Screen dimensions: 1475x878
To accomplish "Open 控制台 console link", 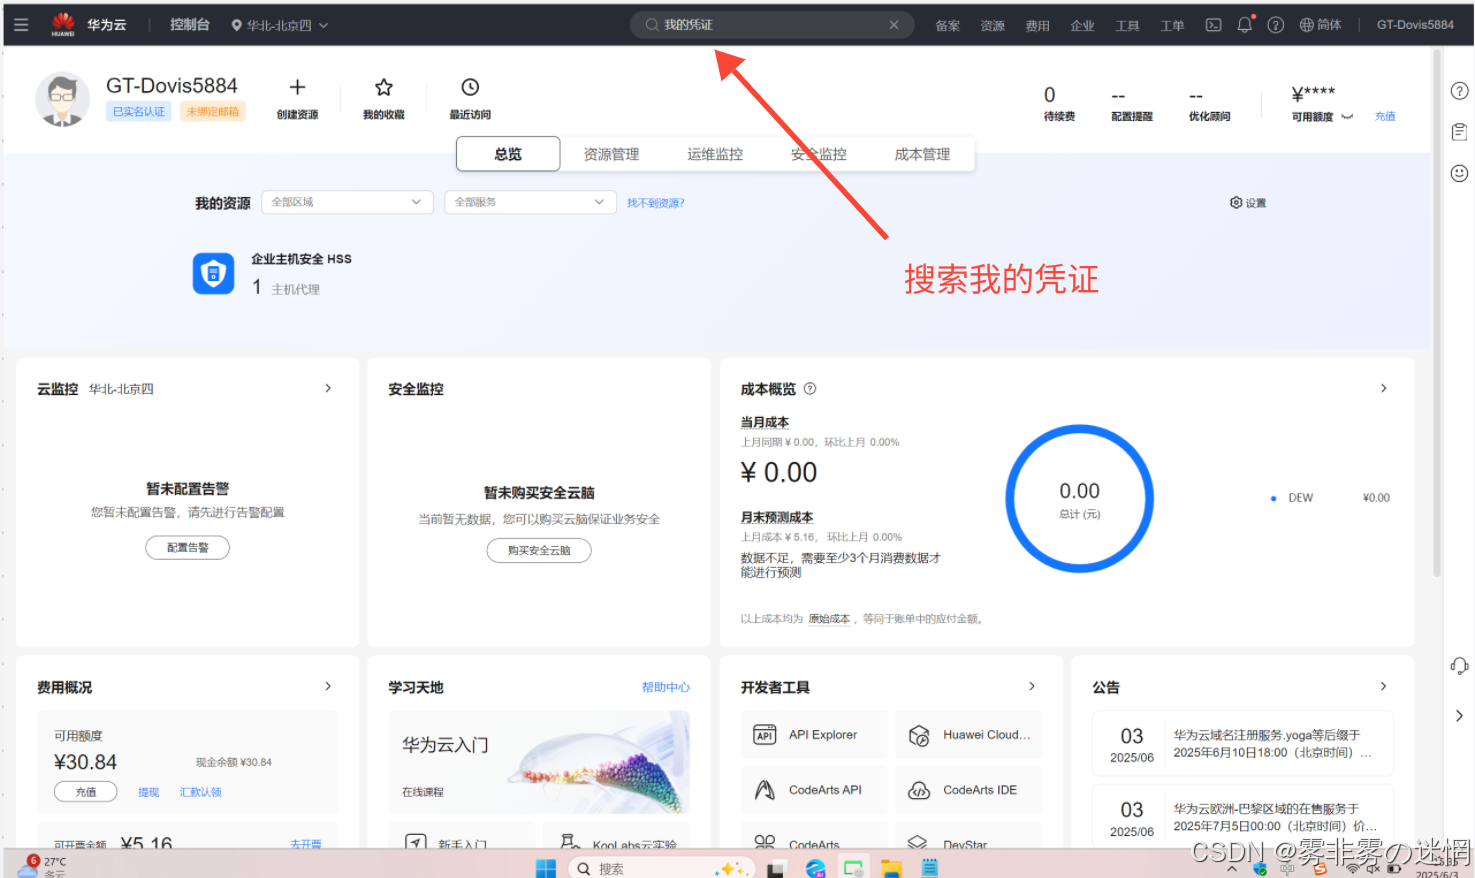I will (x=190, y=25).
